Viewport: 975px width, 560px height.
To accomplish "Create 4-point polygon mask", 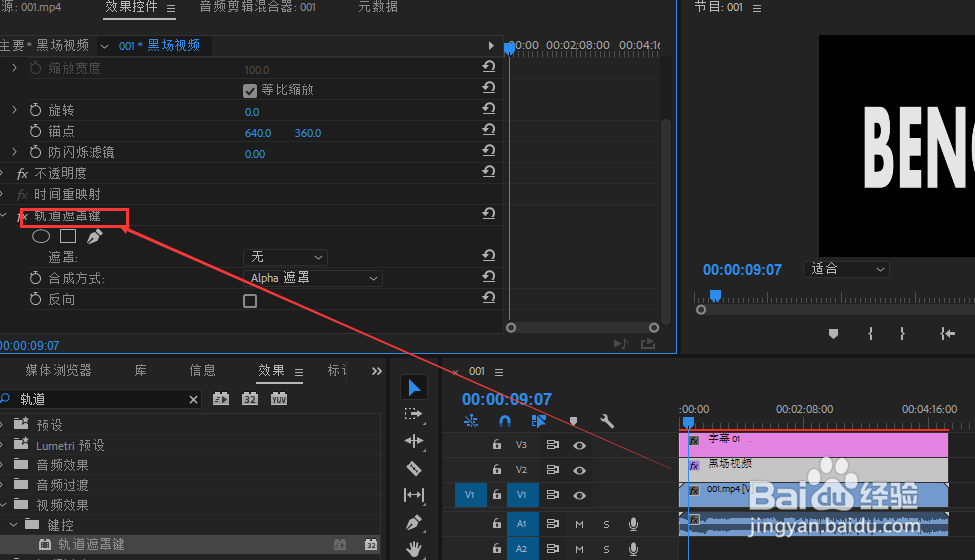I will coord(68,236).
